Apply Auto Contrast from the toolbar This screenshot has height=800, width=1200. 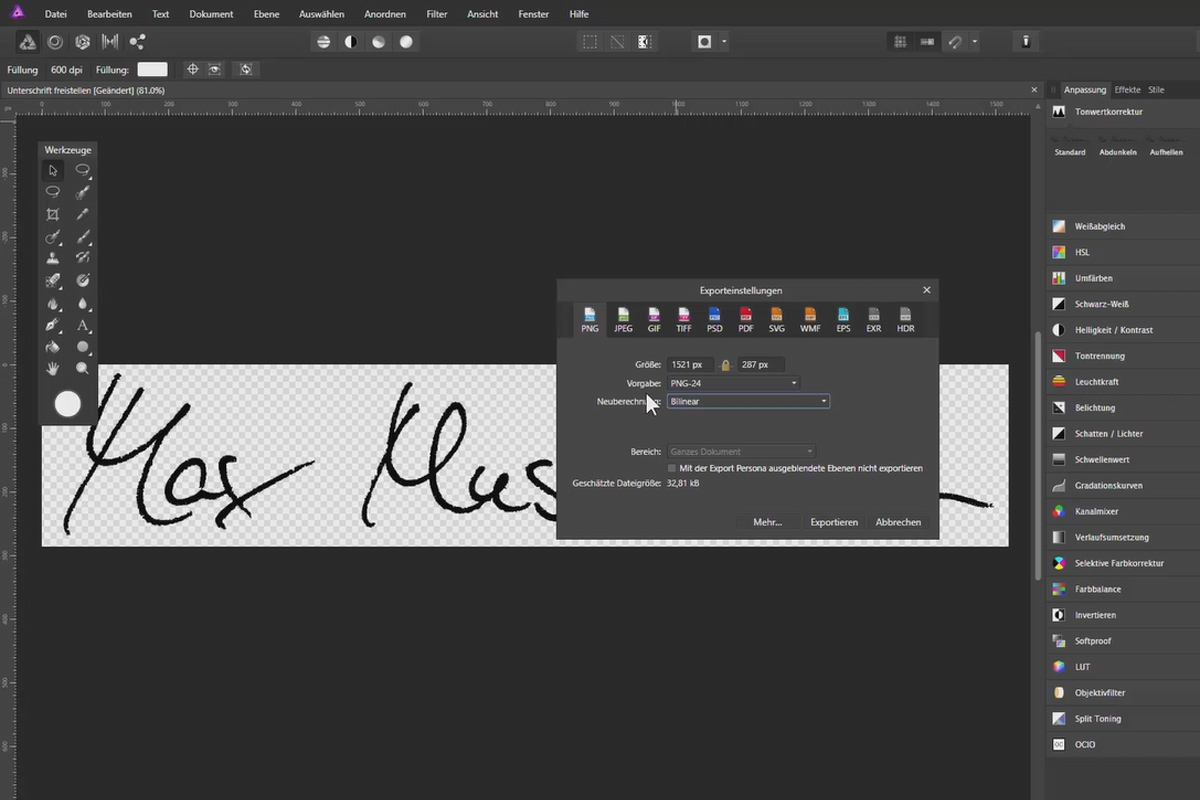click(x=351, y=42)
